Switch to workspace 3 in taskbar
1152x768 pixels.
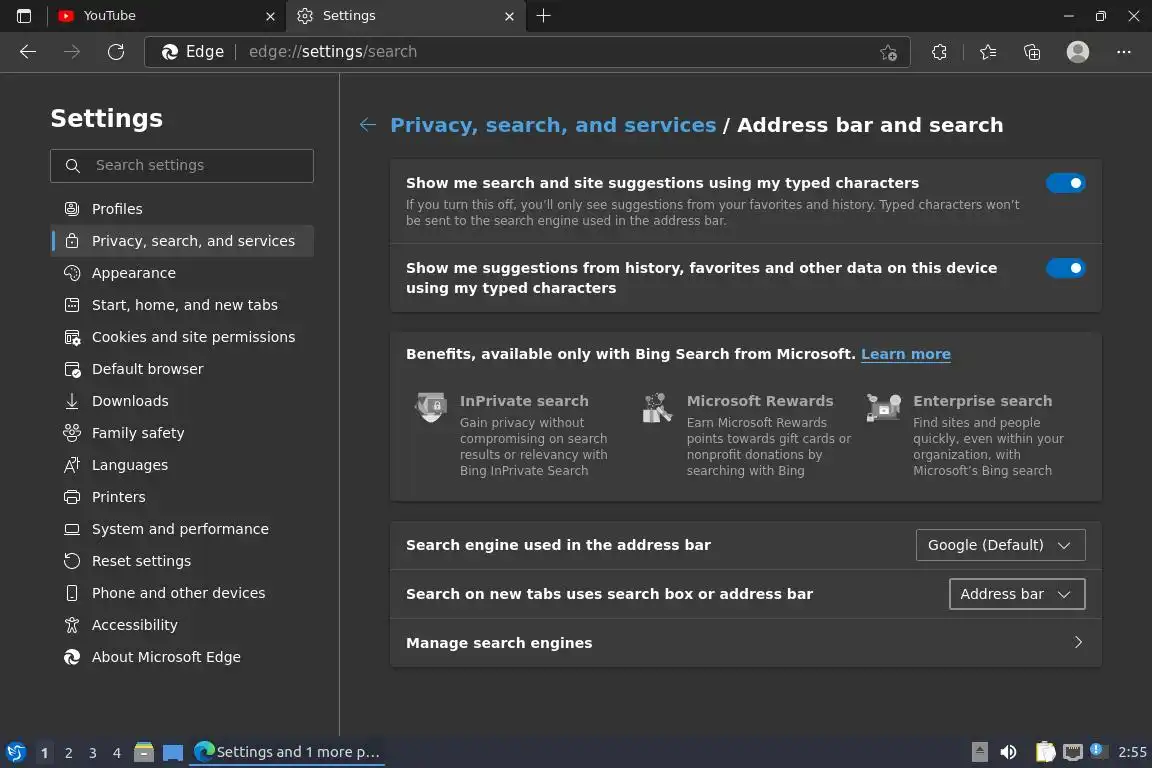click(x=93, y=753)
